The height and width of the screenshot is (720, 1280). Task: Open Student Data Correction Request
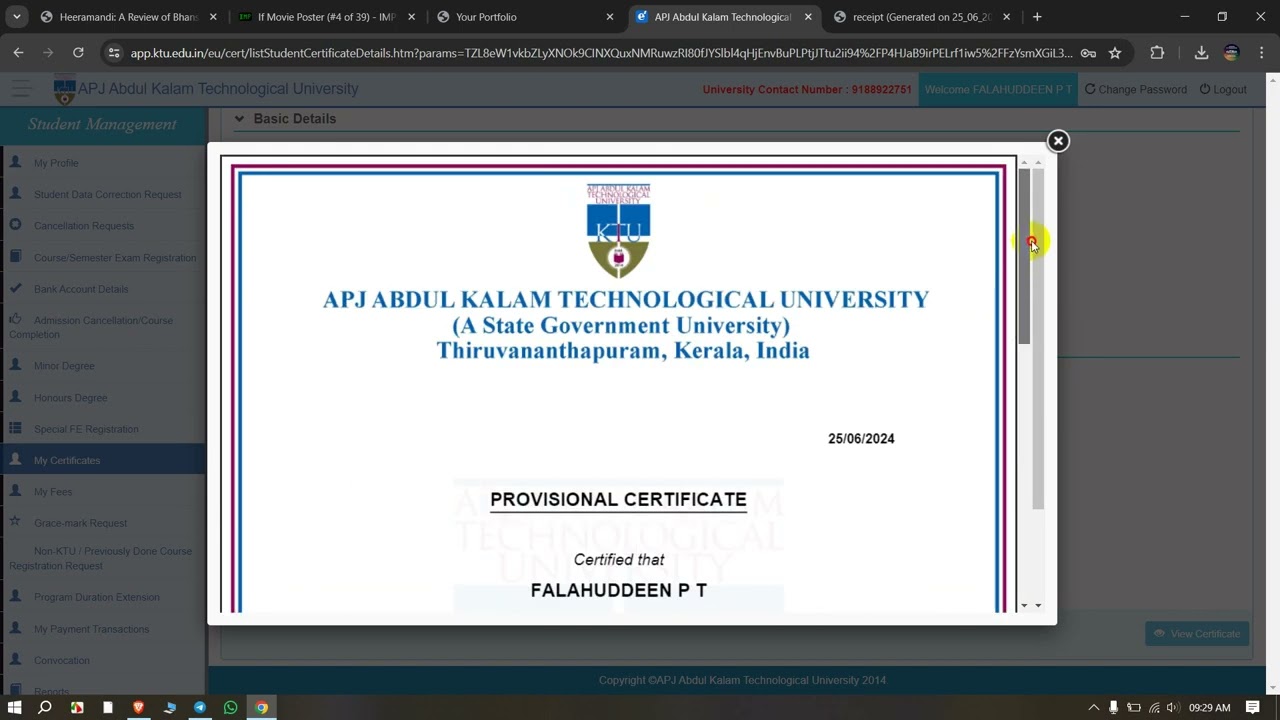tap(108, 194)
